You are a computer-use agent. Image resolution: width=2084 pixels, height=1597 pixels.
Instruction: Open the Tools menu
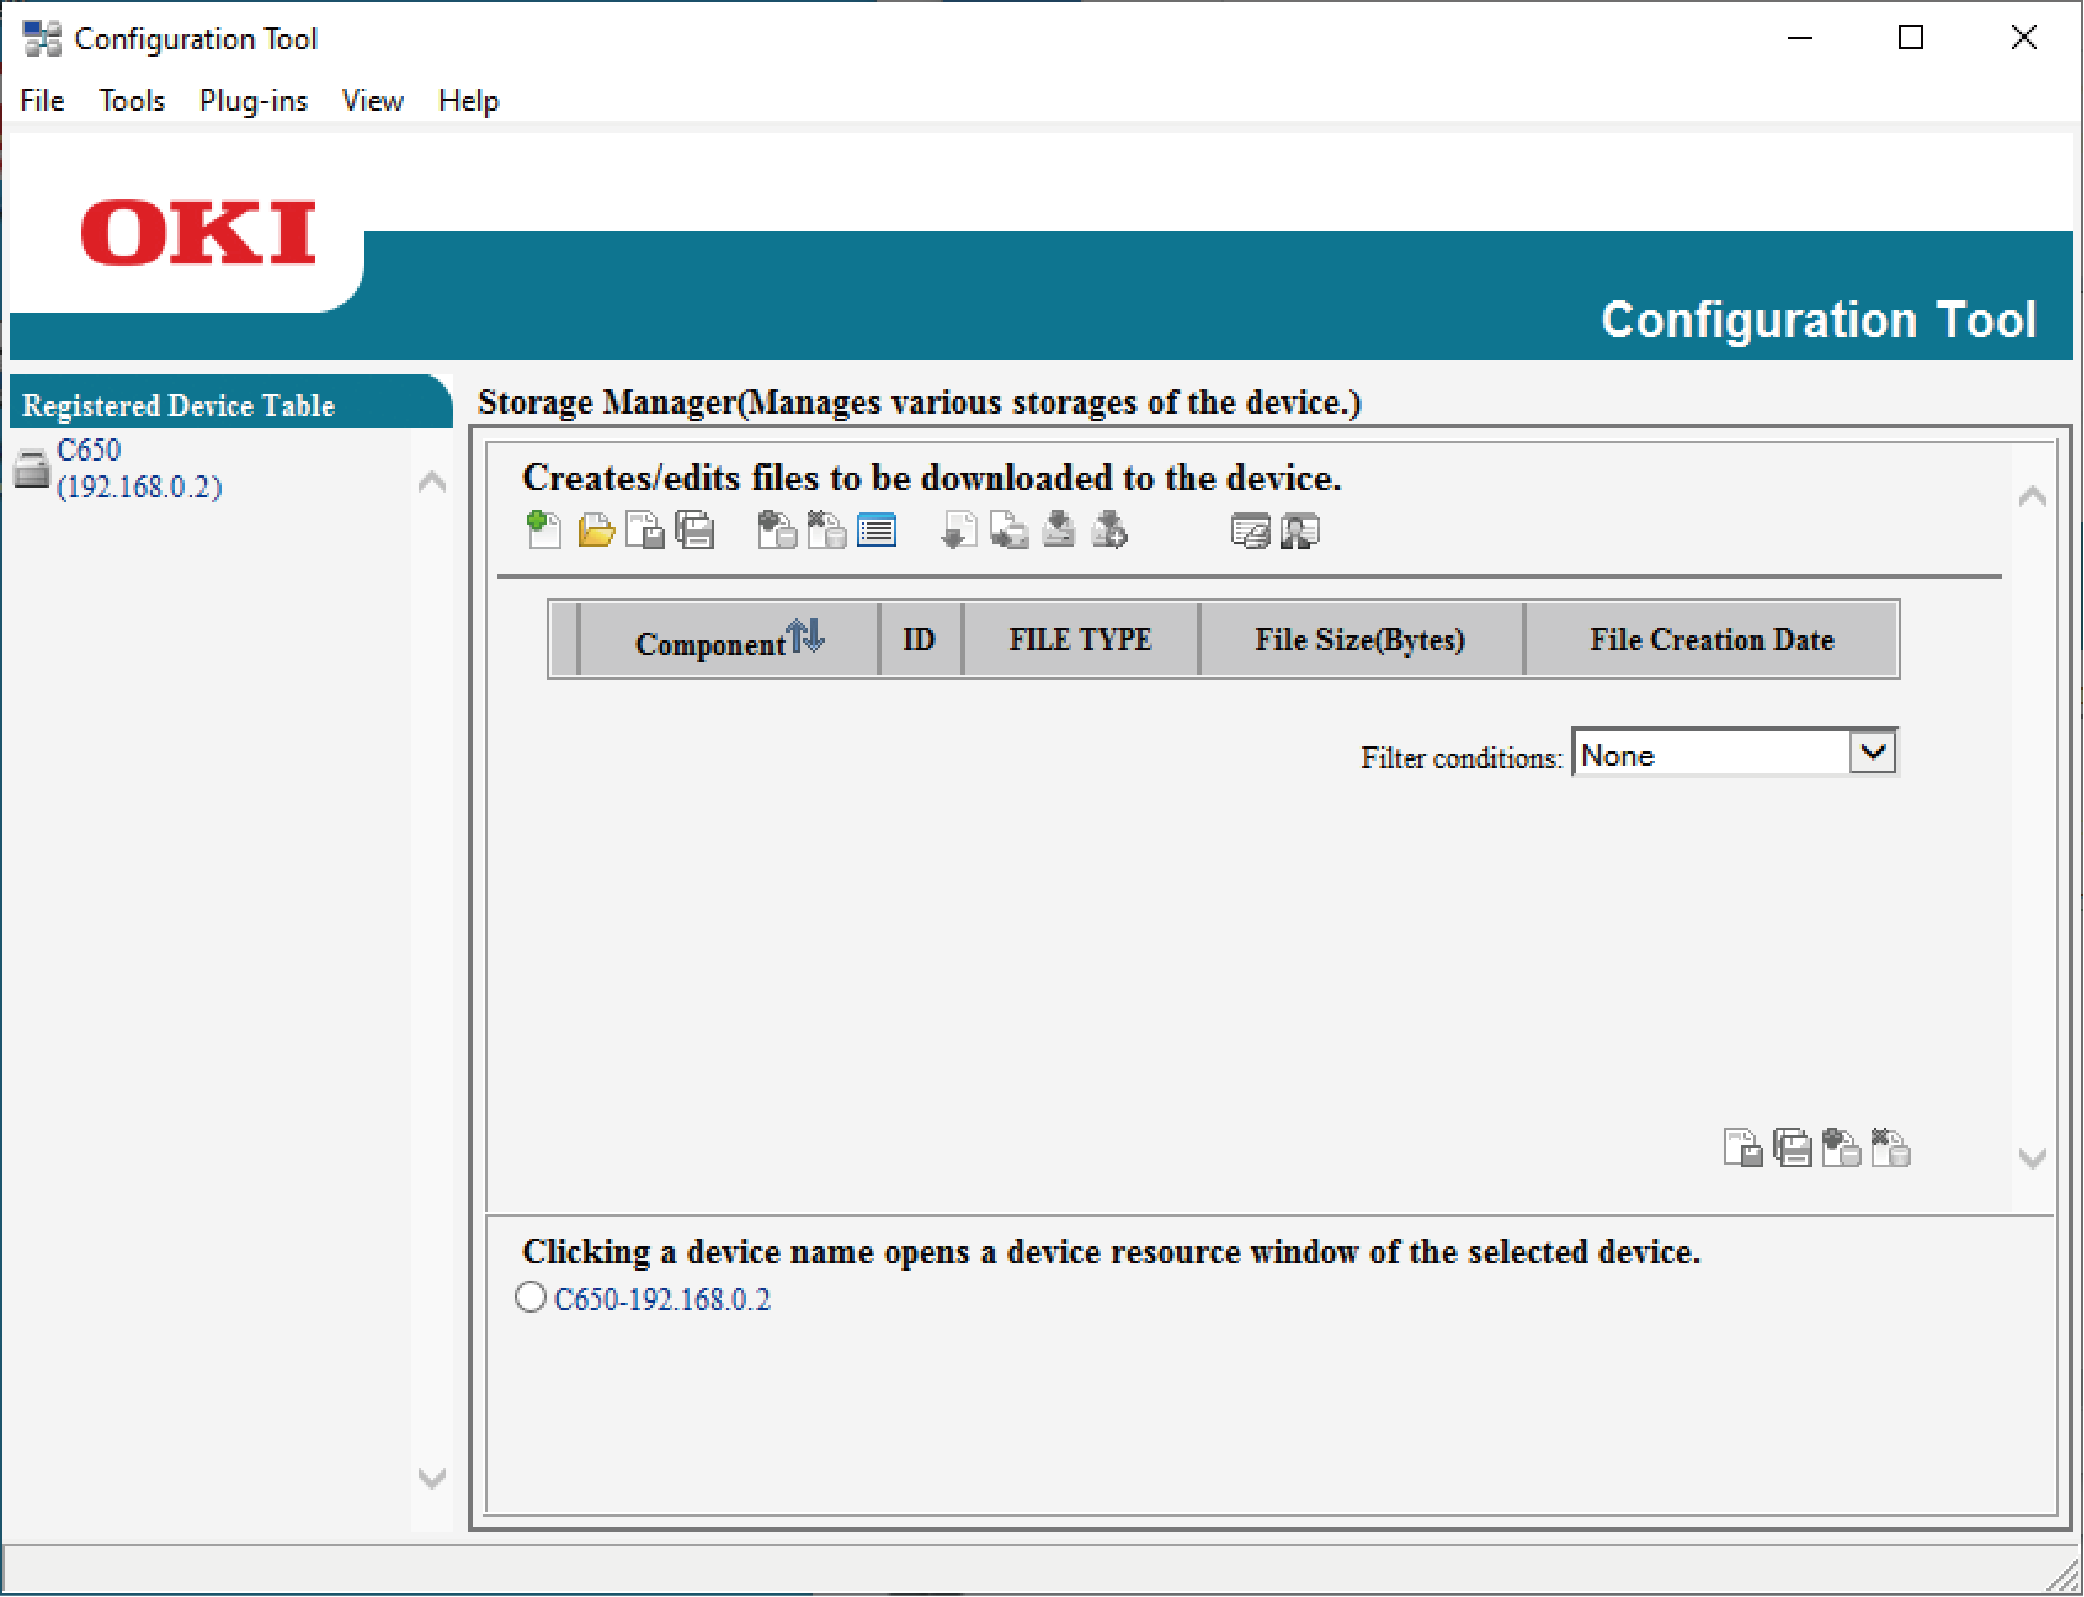pyautogui.click(x=131, y=100)
